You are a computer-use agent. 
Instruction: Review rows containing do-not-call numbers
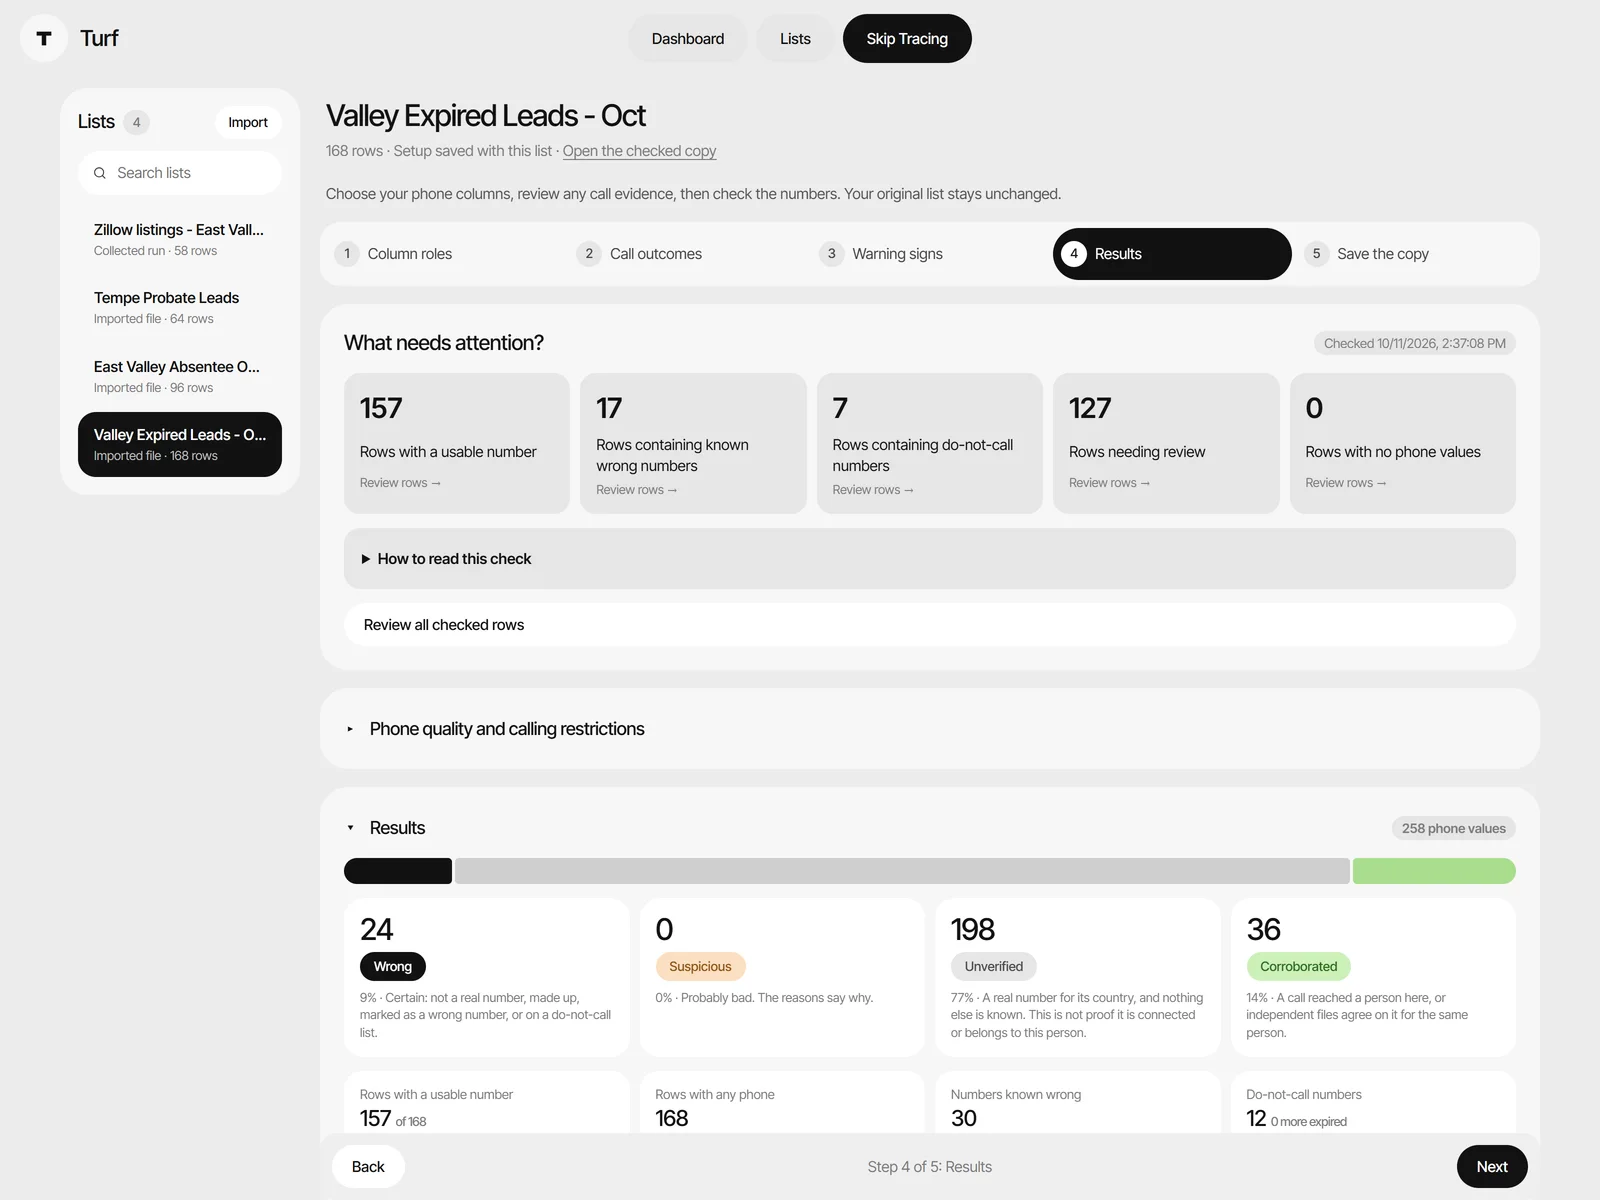930,443
